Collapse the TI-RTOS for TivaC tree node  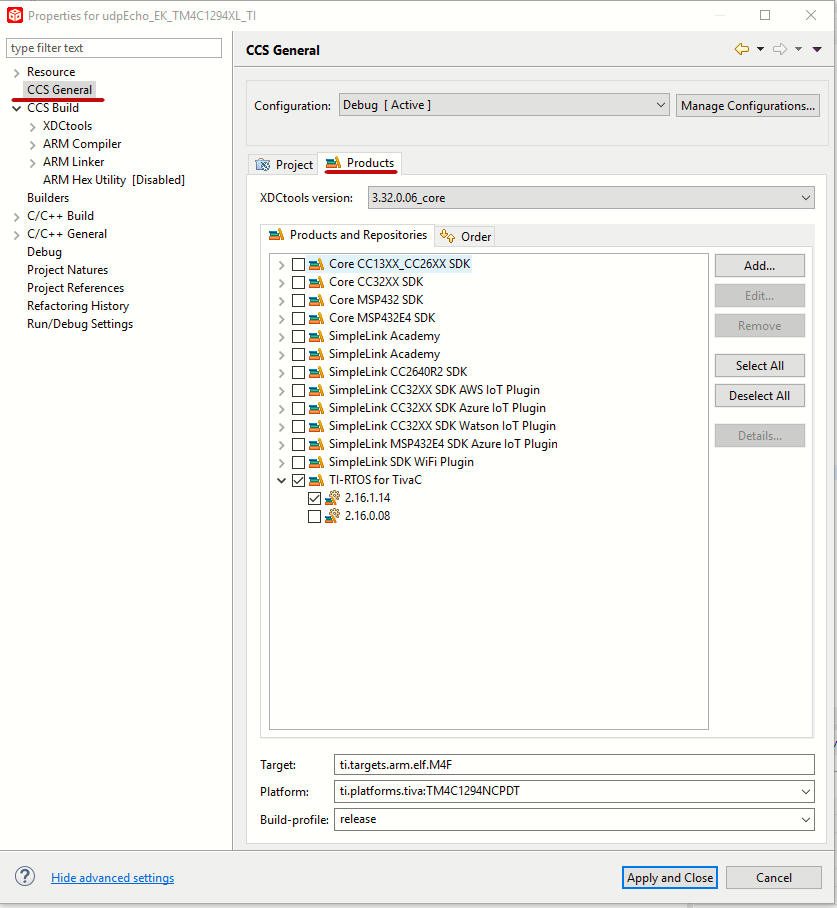(x=282, y=480)
